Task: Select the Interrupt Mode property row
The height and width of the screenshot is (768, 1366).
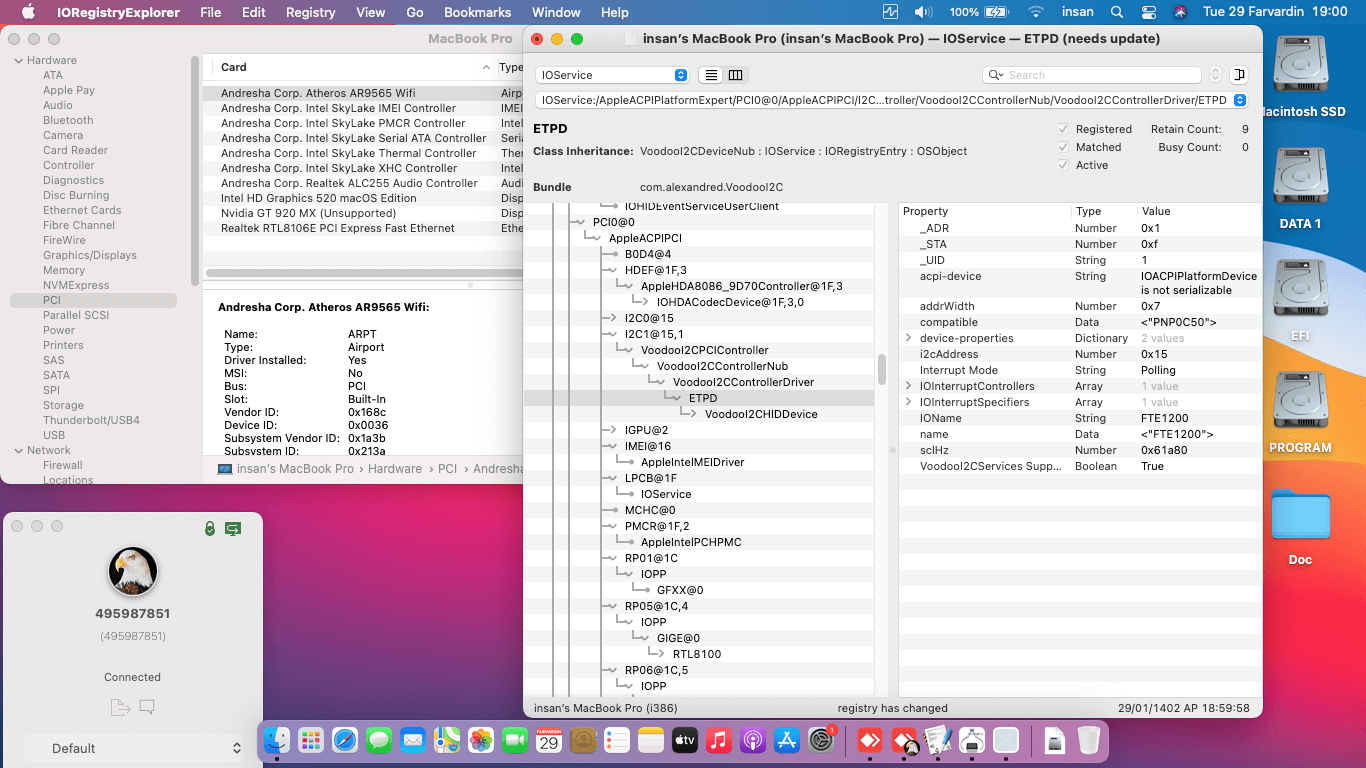Action: click(1080, 370)
